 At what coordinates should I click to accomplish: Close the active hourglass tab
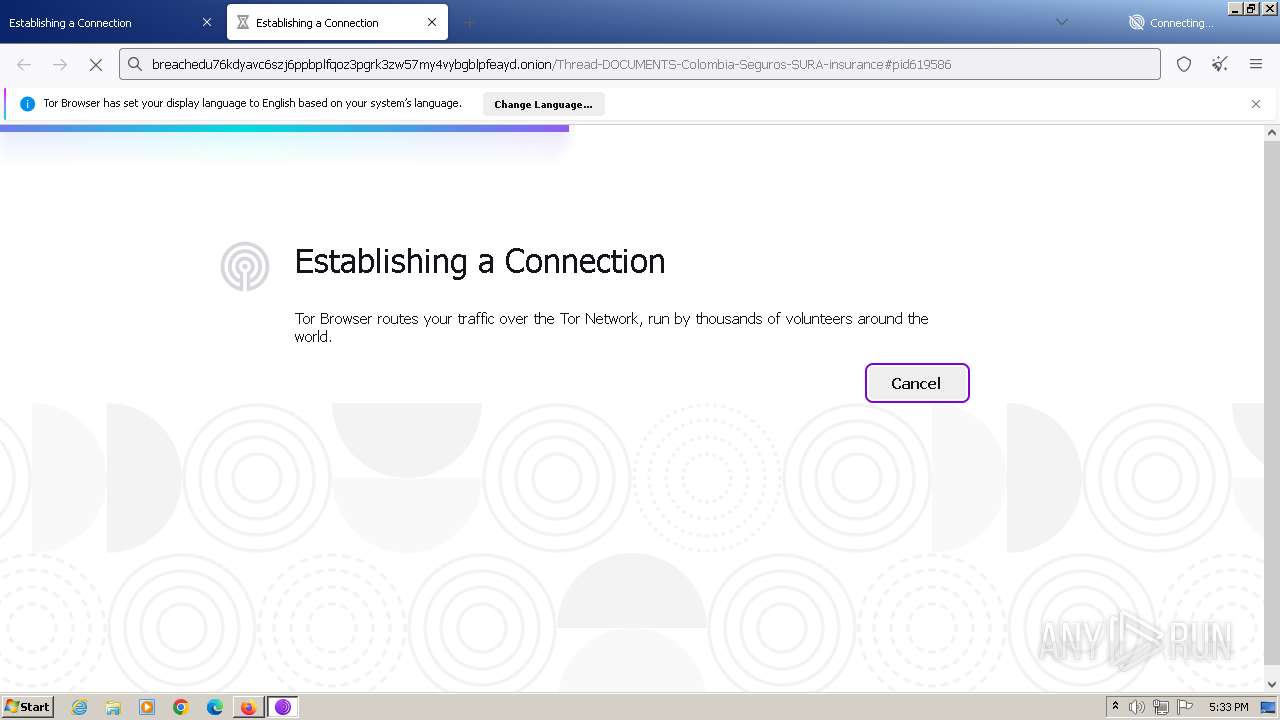coord(432,22)
